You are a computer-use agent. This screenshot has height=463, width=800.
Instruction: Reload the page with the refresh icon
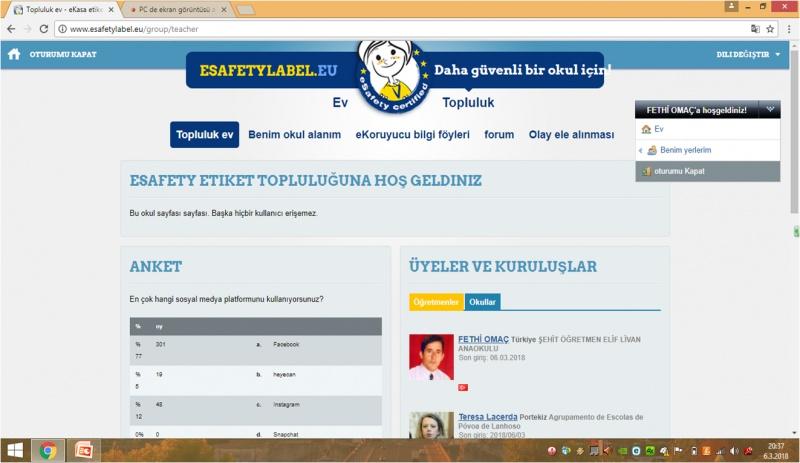point(45,29)
